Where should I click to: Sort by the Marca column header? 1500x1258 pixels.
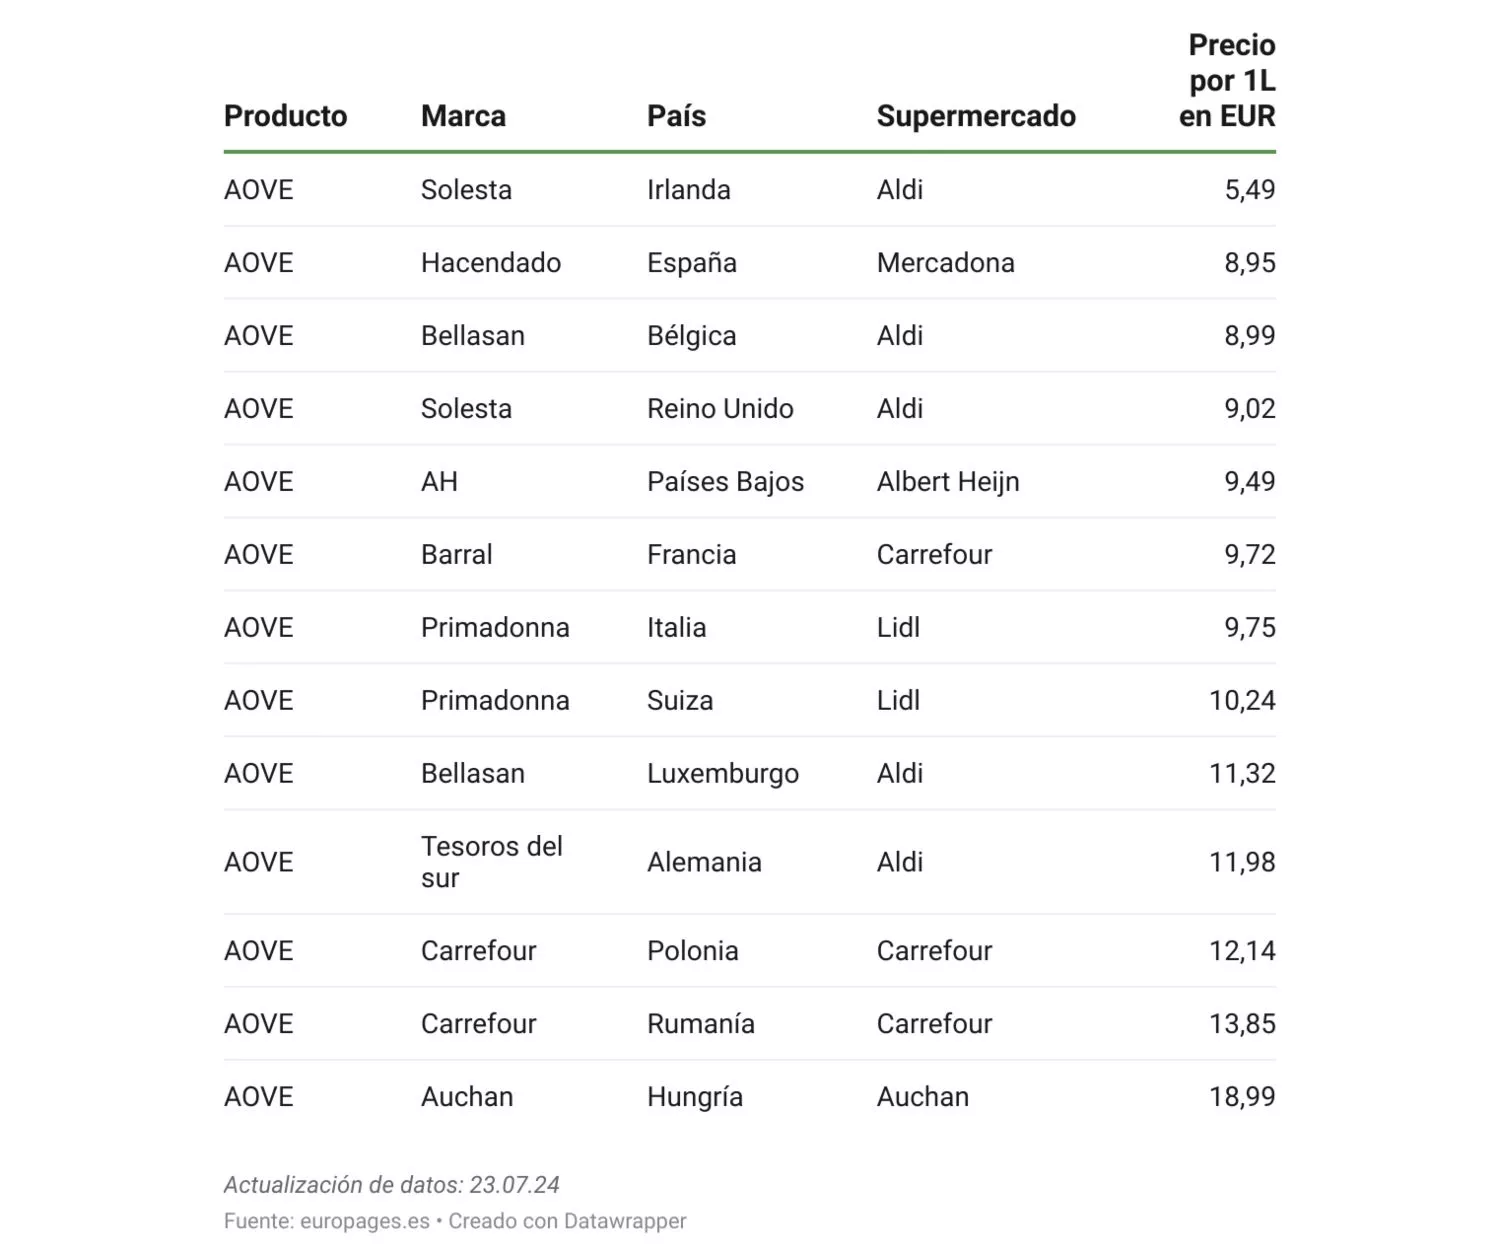[463, 116]
